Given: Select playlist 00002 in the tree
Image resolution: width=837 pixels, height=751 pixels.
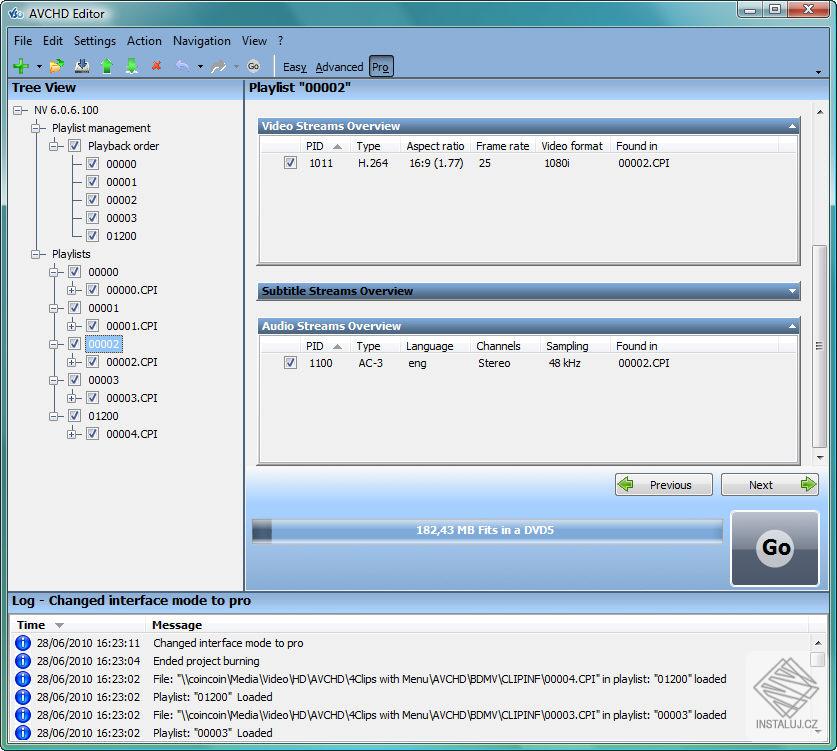Looking at the screenshot, I should coord(103,344).
